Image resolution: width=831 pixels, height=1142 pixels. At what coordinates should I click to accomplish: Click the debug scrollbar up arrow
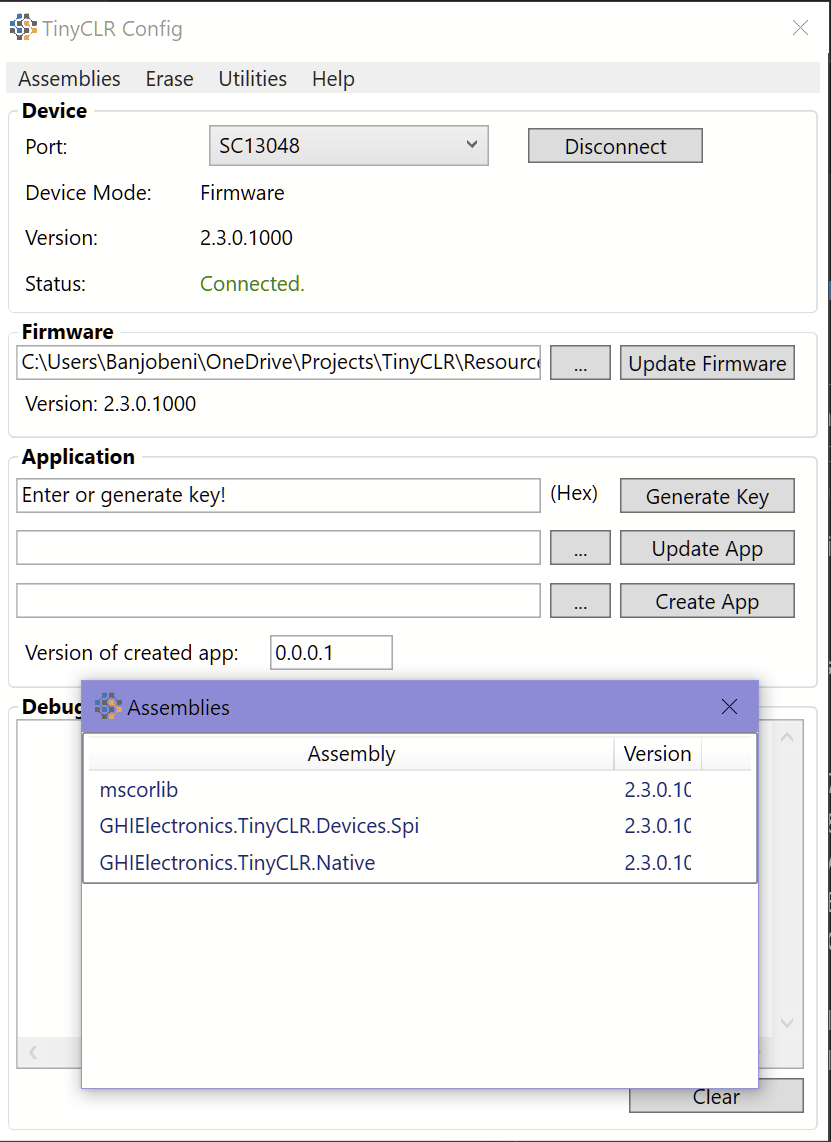pos(787,737)
